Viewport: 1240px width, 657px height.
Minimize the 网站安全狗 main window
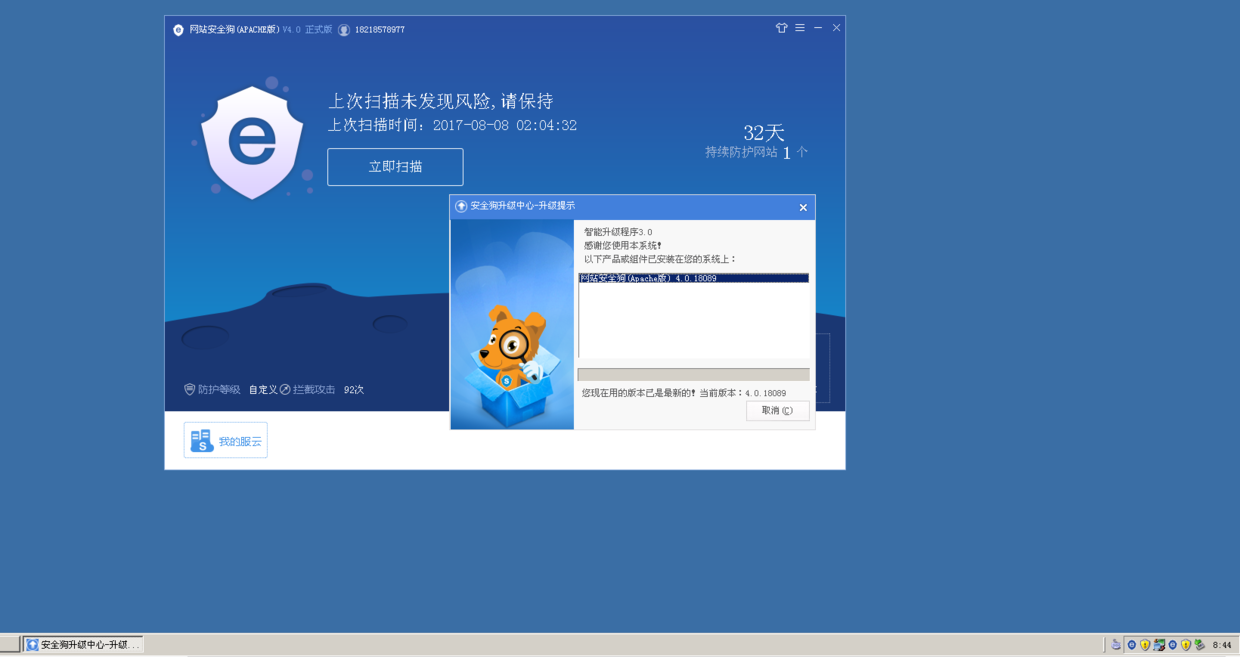pyautogui.click(x=818, y=28)
